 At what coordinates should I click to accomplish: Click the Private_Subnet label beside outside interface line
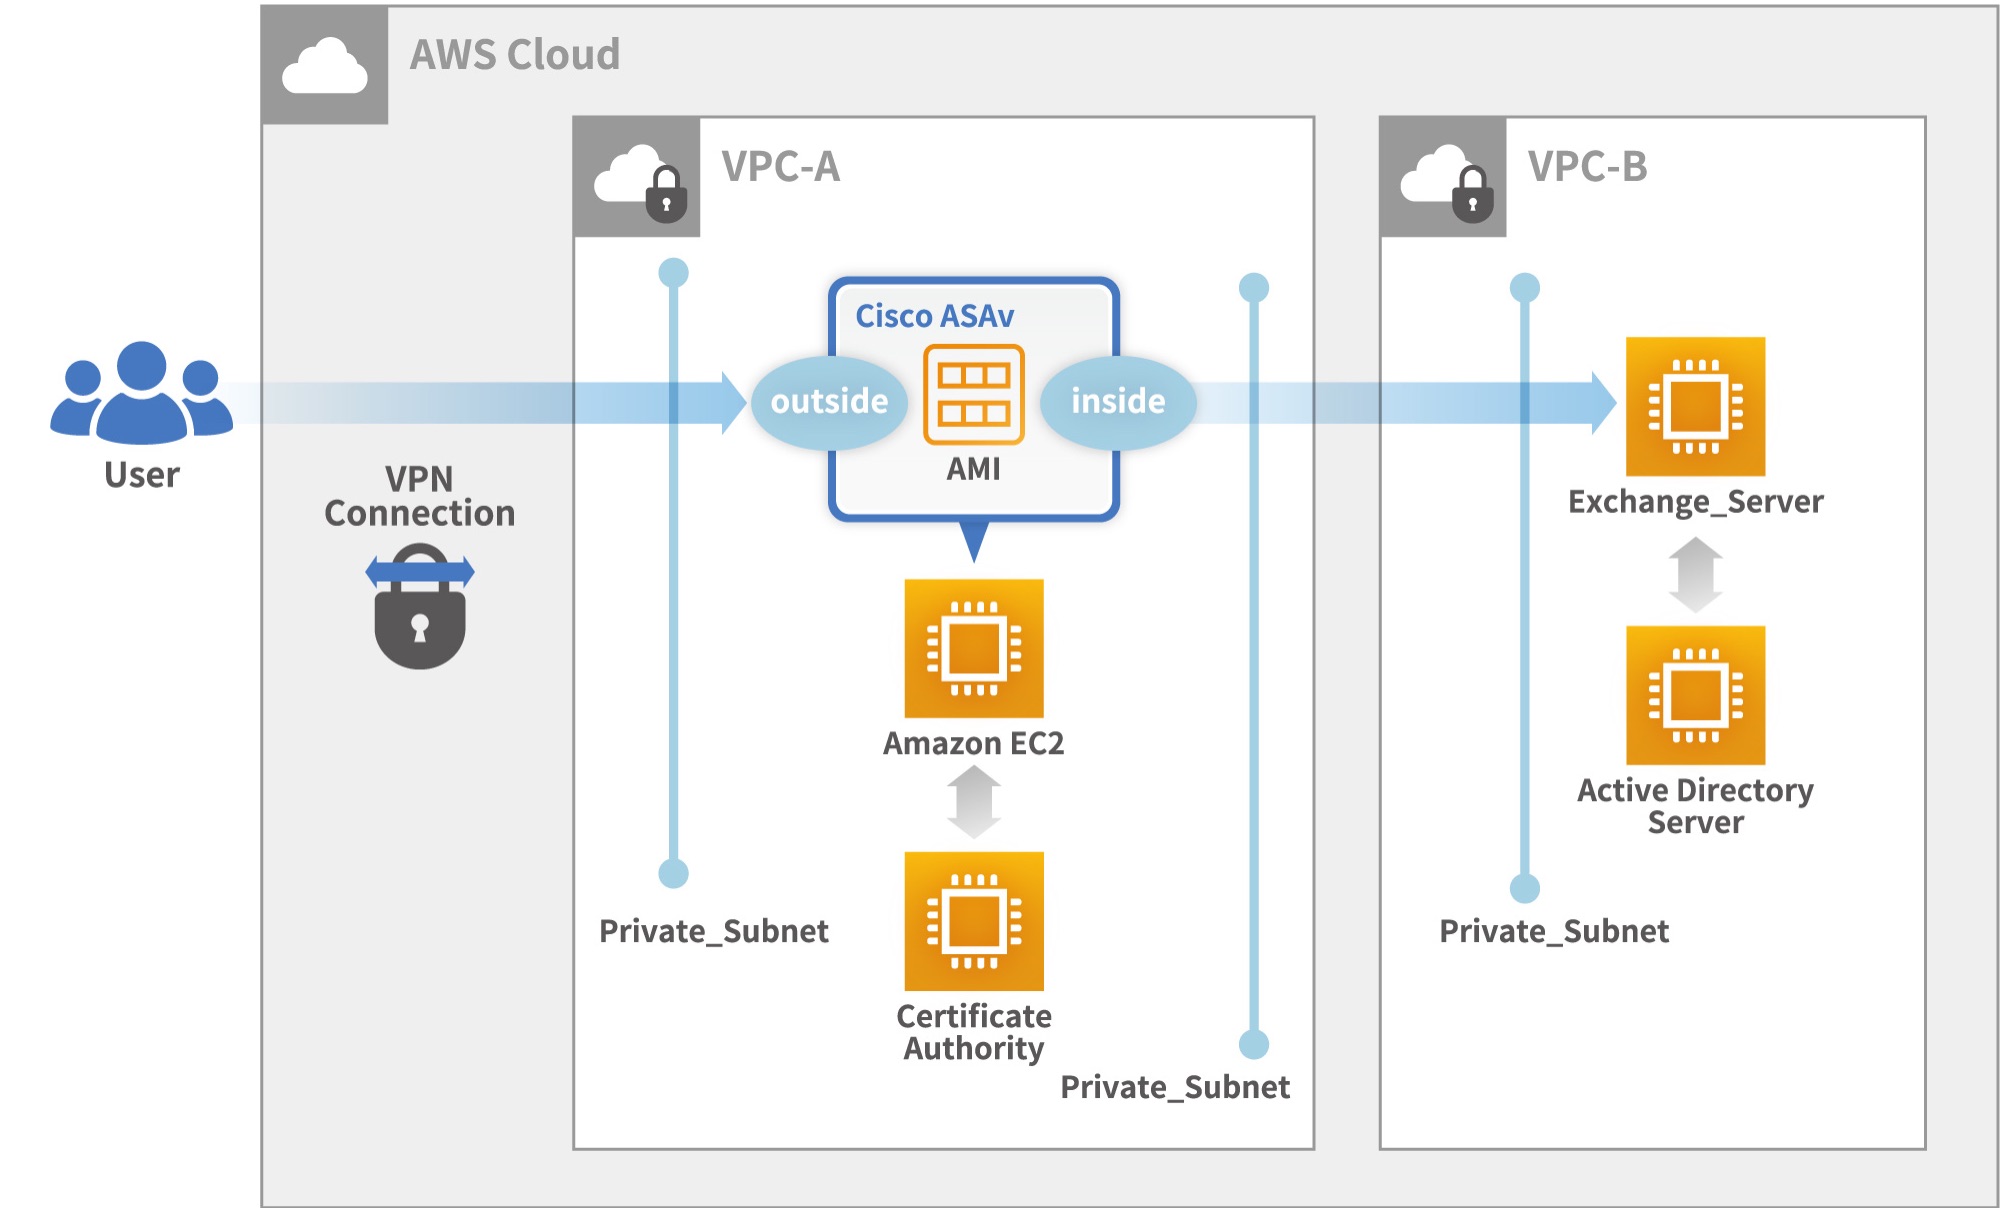tap(714, 932)
